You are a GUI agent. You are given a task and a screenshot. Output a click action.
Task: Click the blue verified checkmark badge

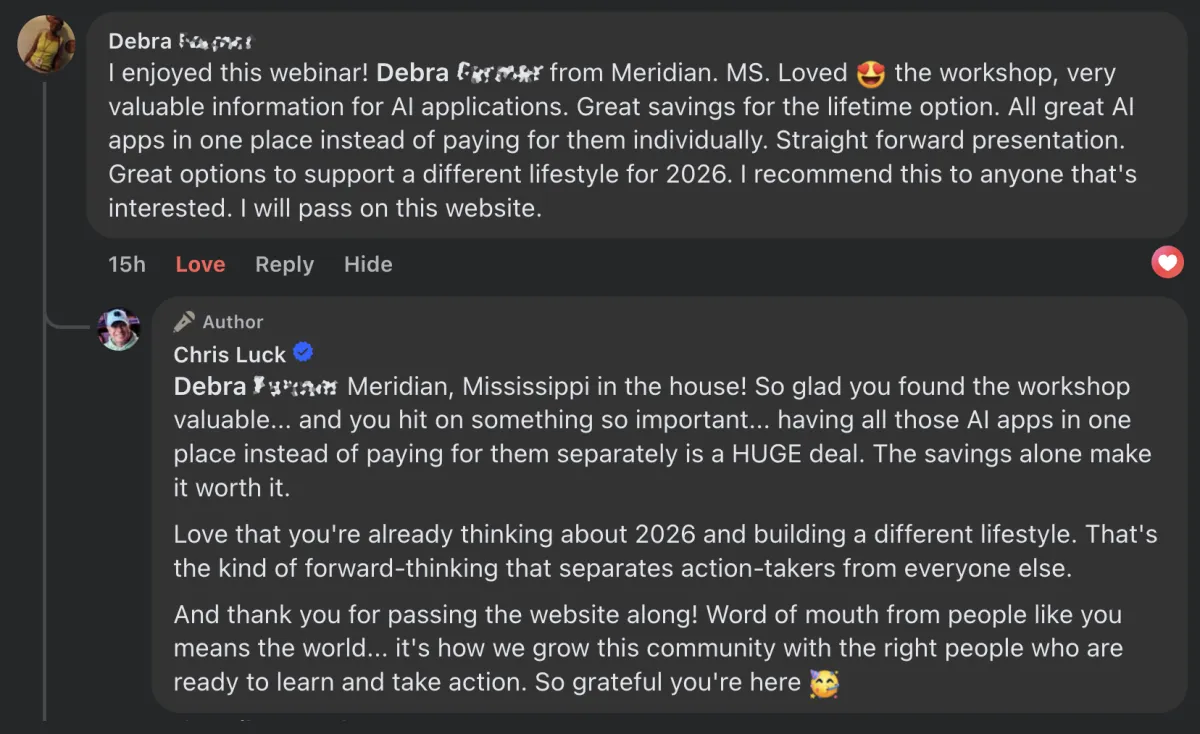[x=303, y=353]
